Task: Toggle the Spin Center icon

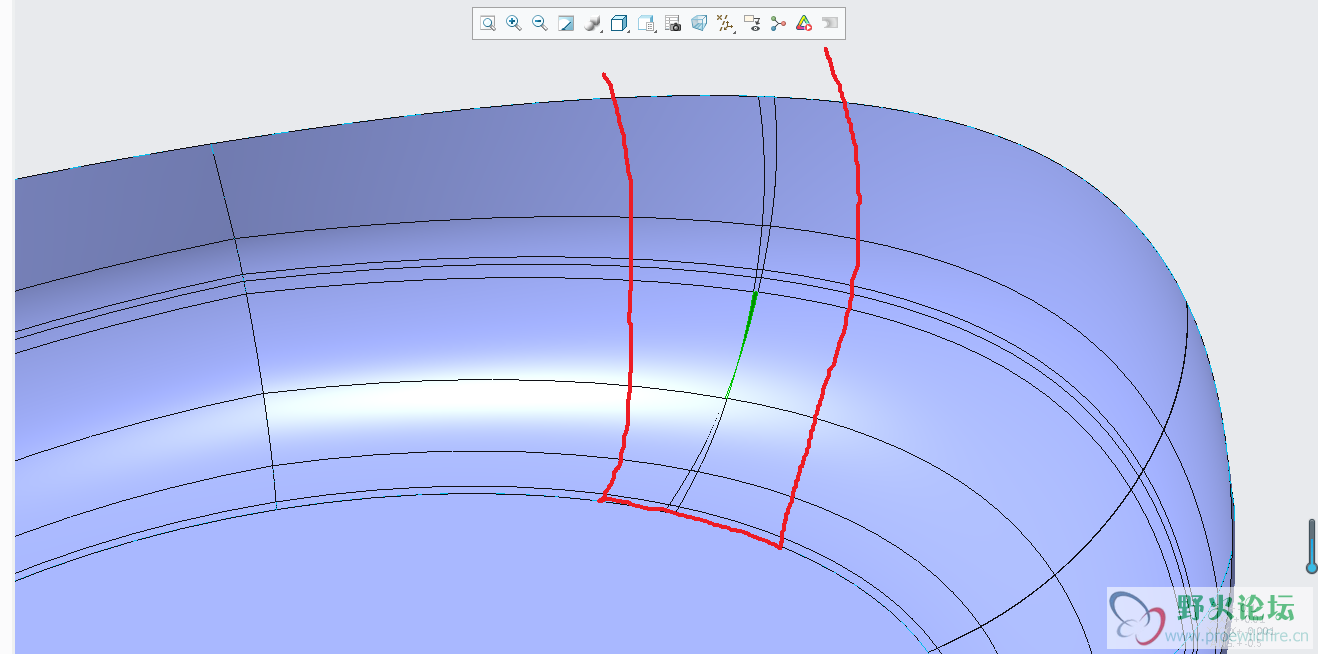Action: [779, 23]
